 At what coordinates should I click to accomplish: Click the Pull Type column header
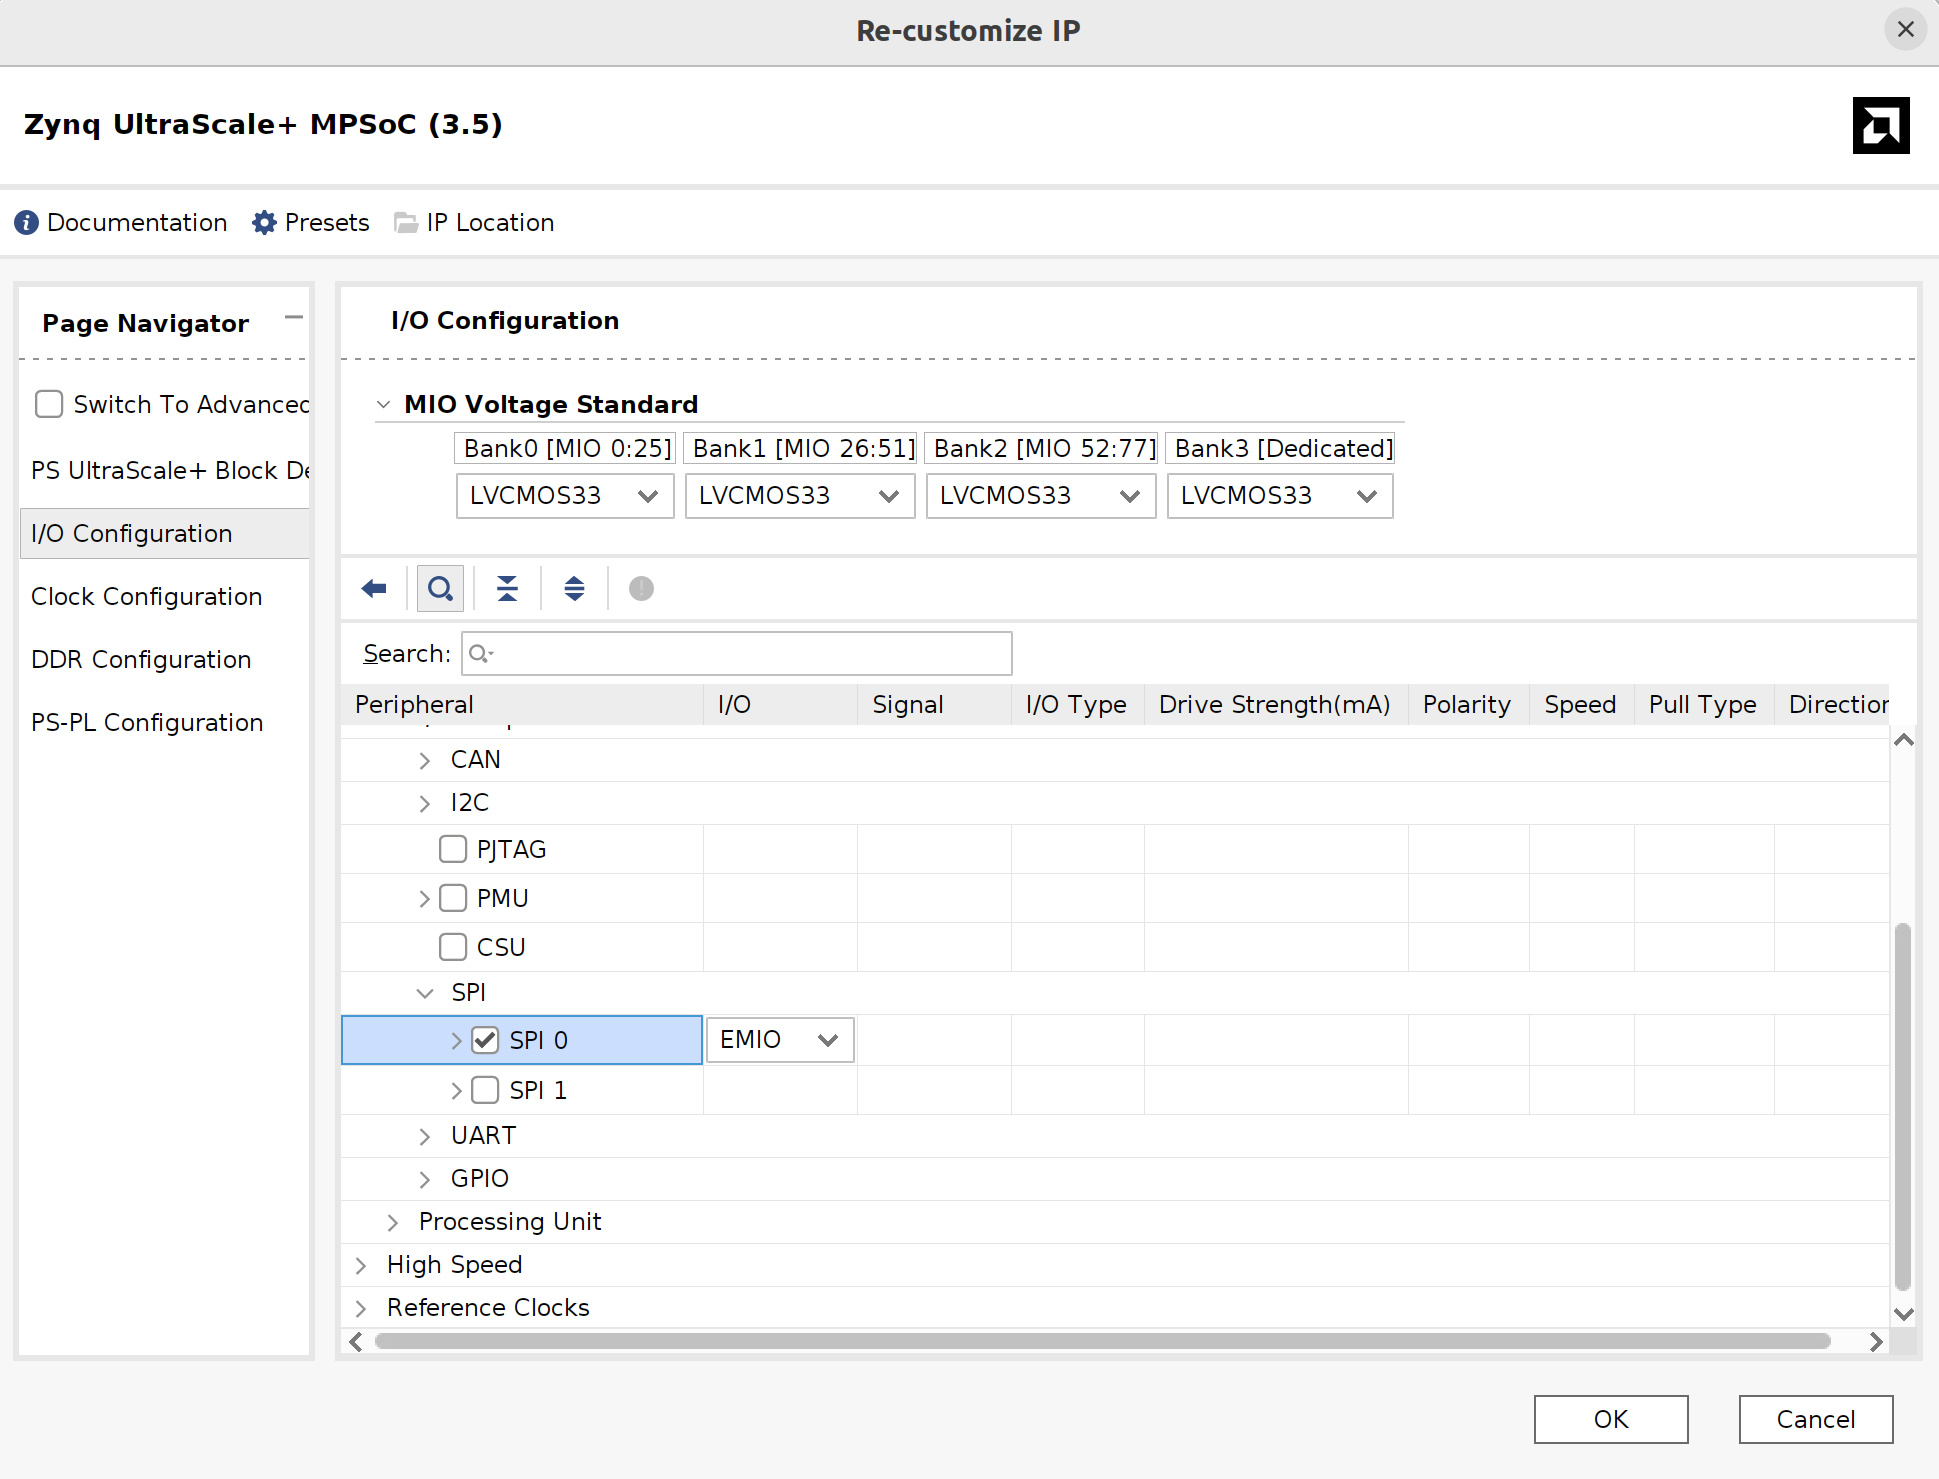pos(1704,704)
